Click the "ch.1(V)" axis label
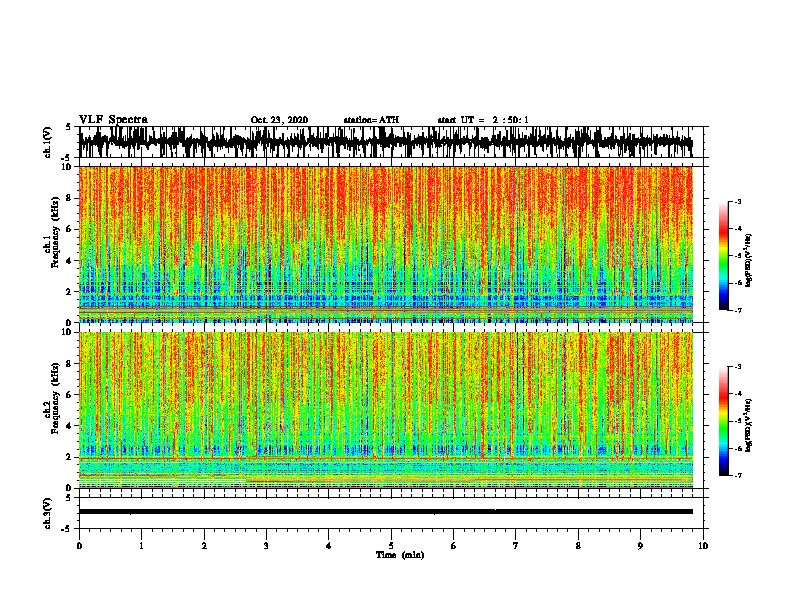 tap(48, 142)
